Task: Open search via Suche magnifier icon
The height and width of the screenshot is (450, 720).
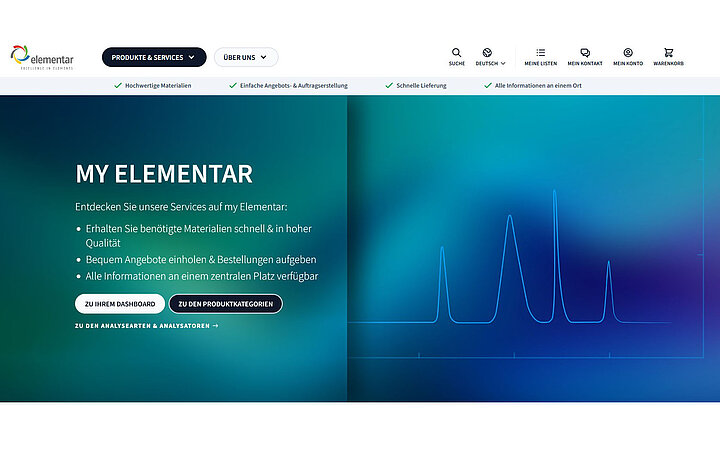Action: [x=456, y=52]
